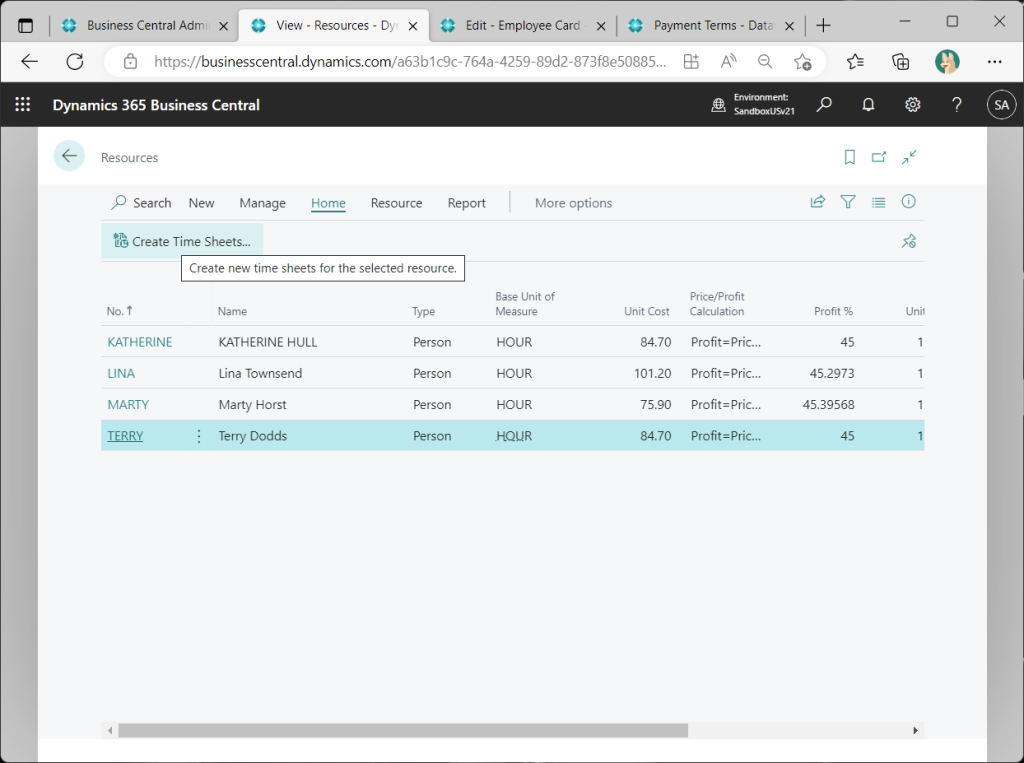Click the browser split screen icon

coord(691,61)
